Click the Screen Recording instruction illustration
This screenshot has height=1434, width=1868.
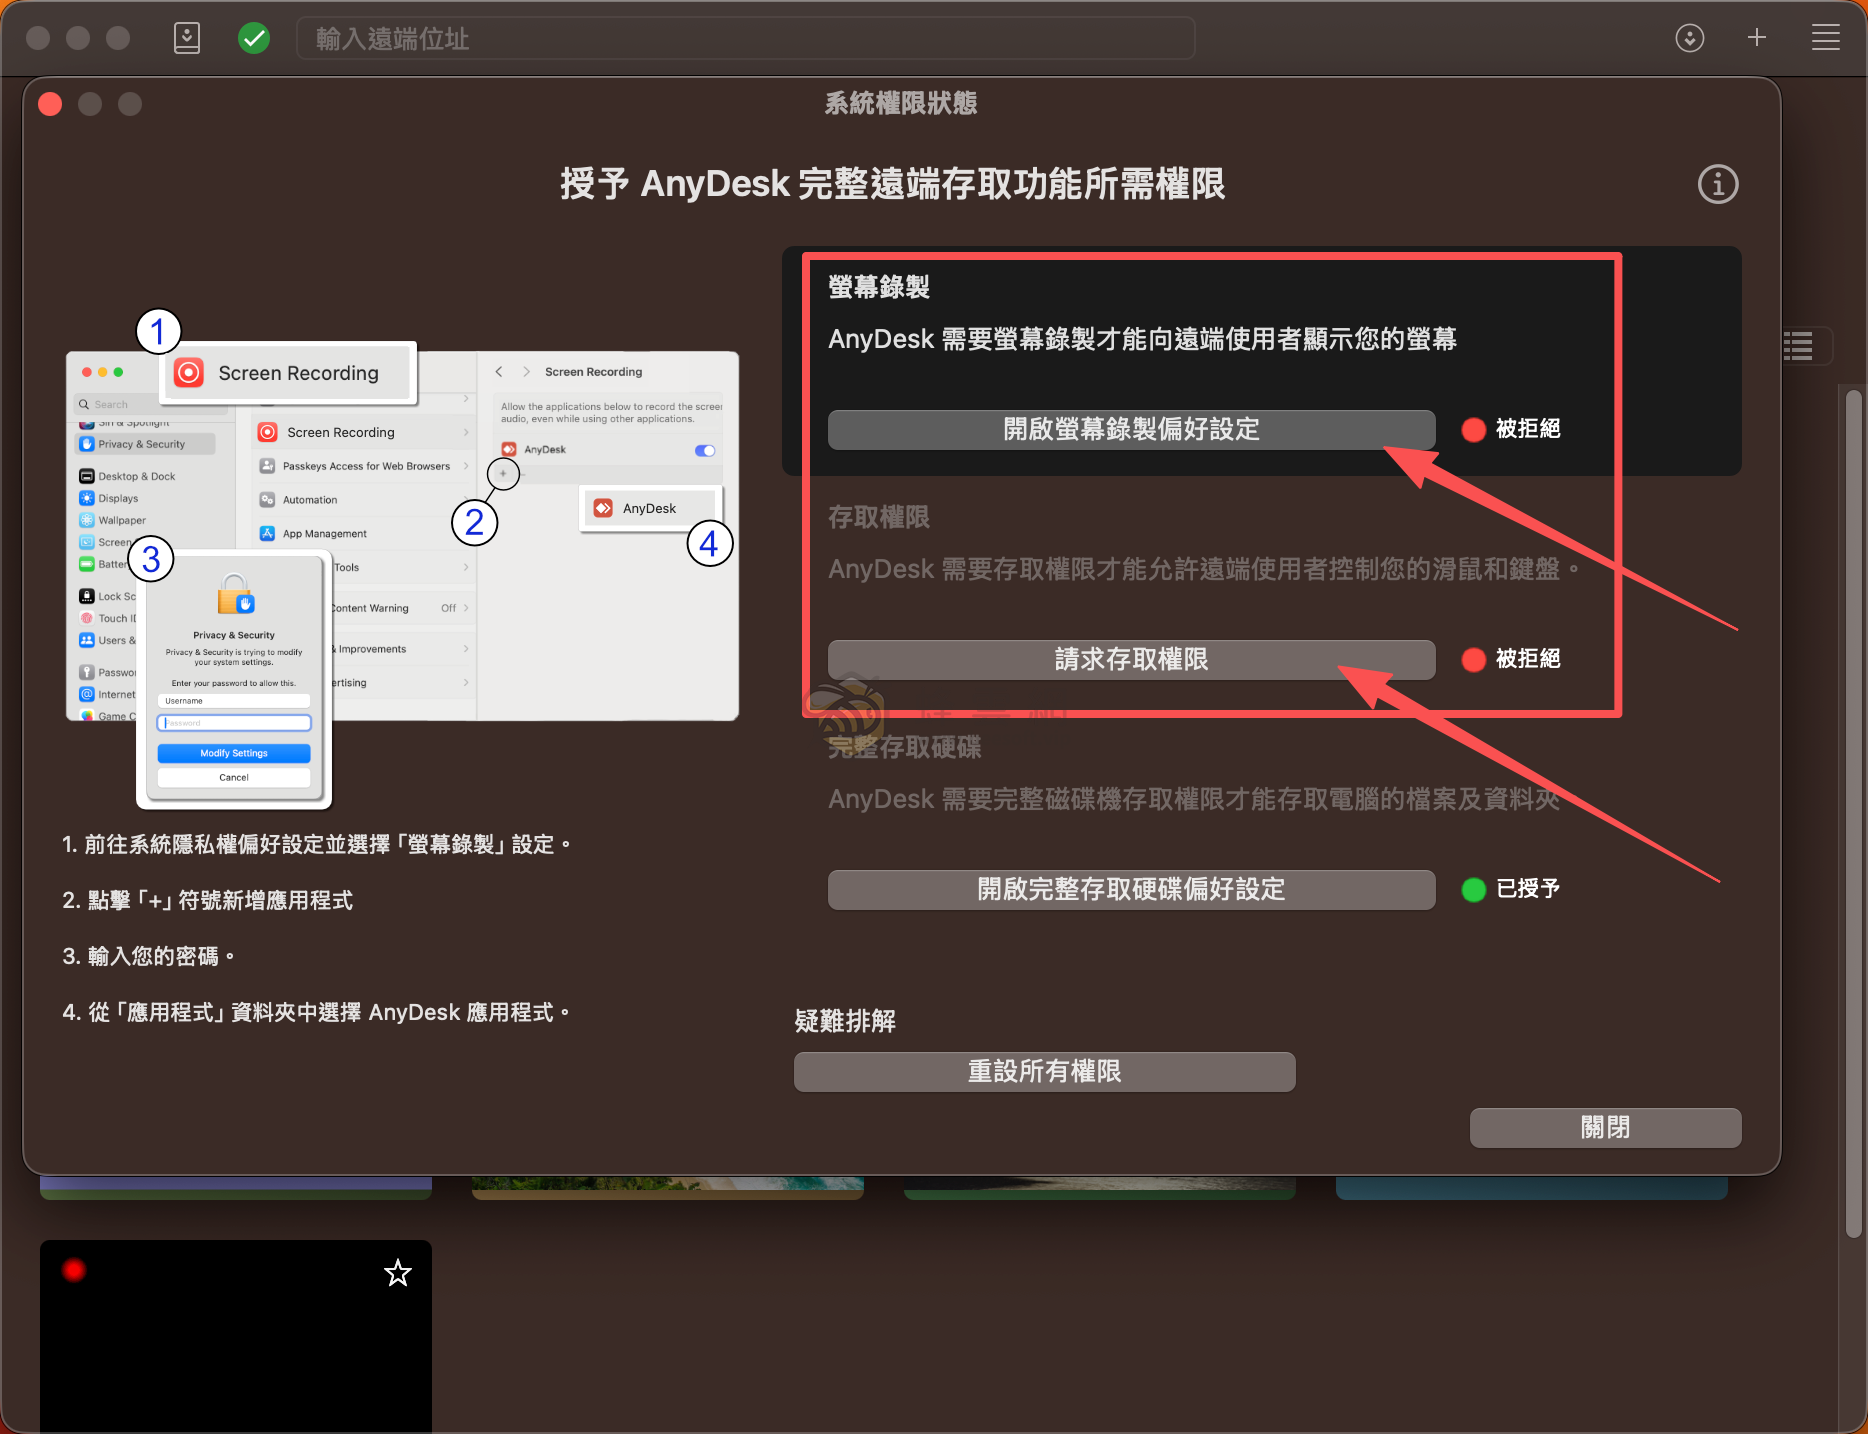[402, 558]
